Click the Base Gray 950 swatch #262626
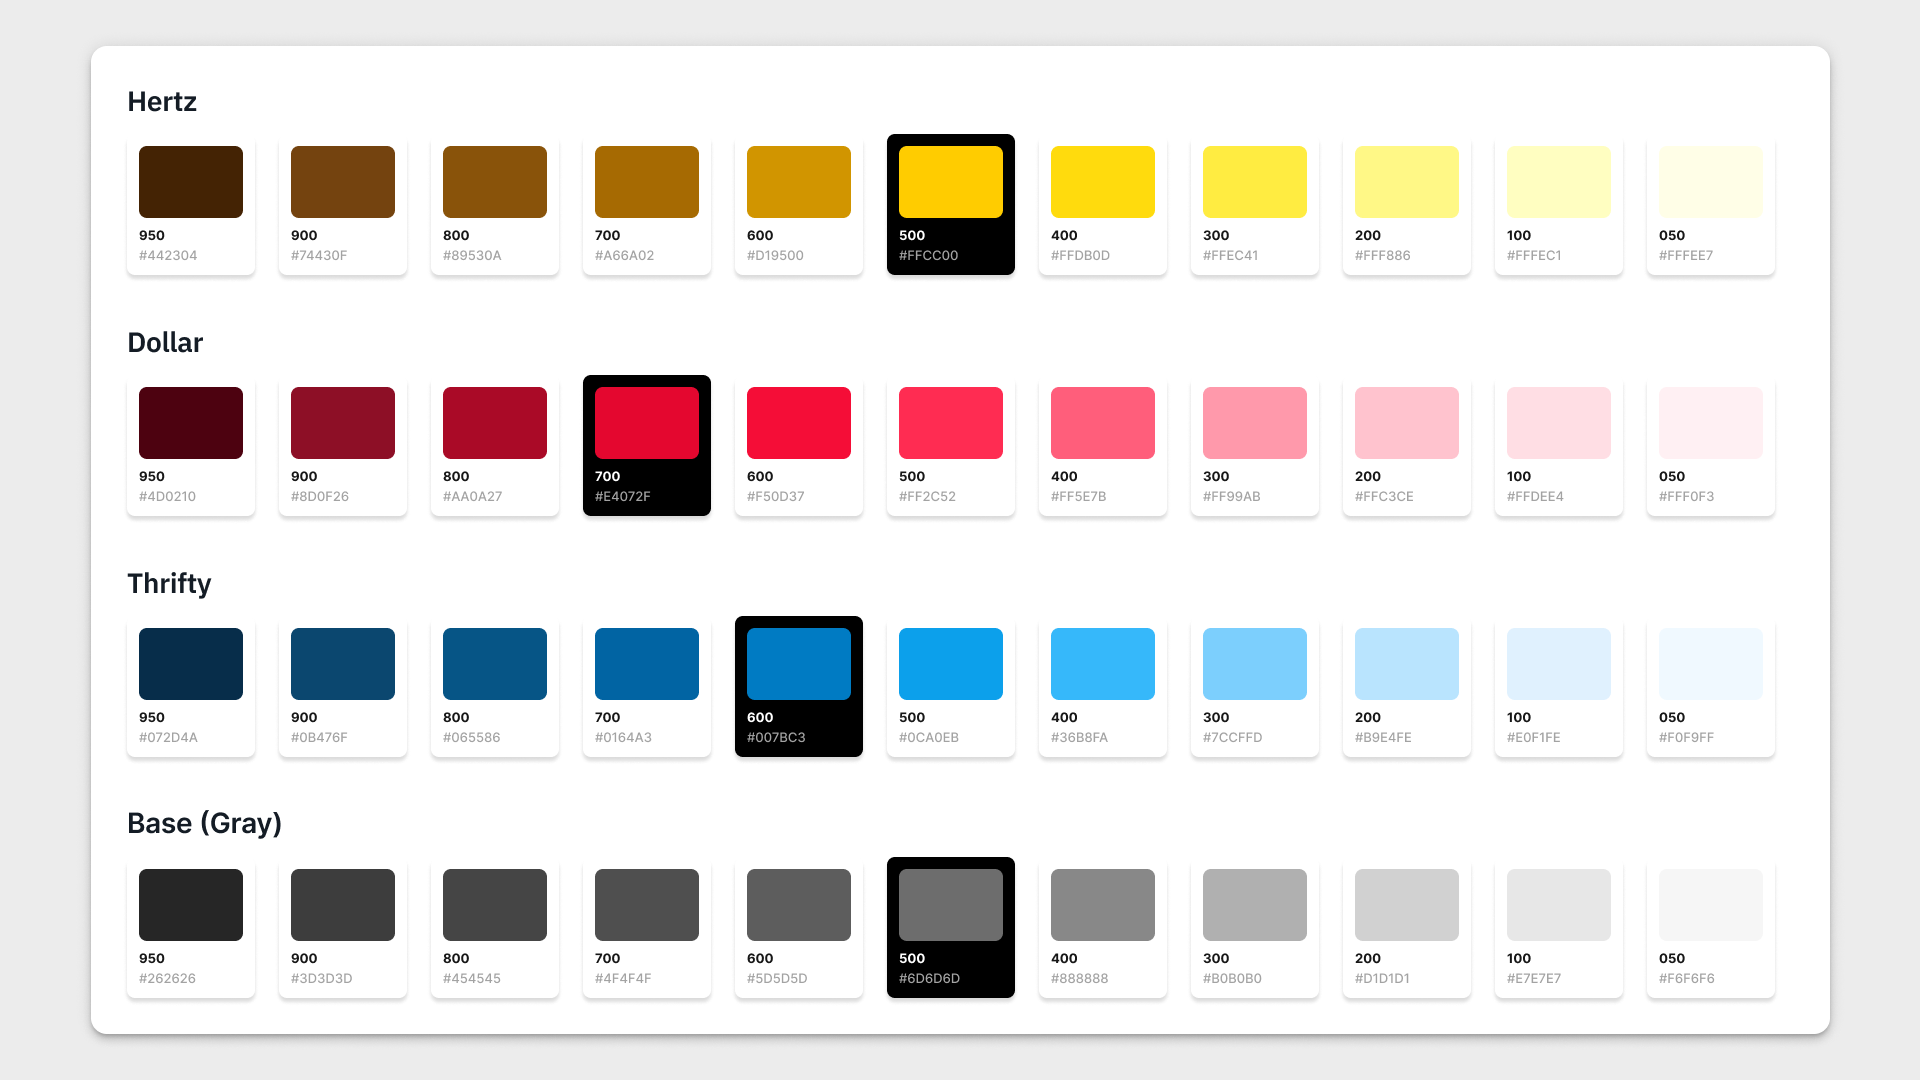The width and height of the screenshot is (1920, 1080). 190,905
